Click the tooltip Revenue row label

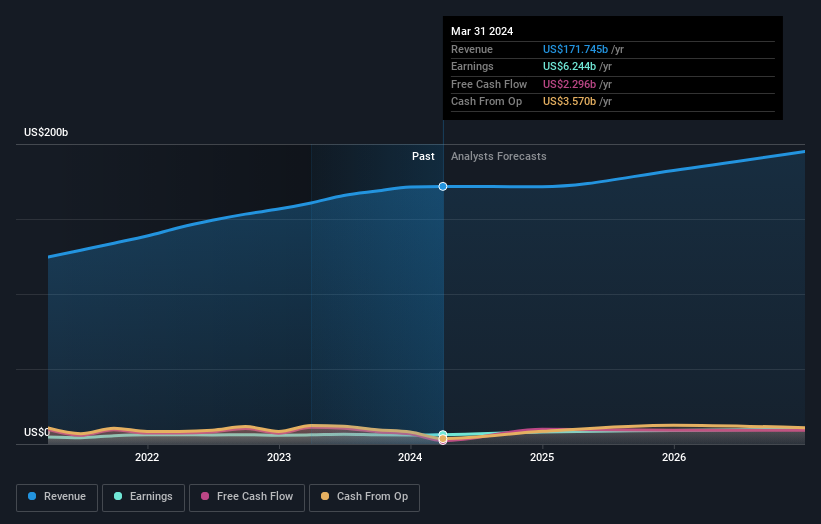tap(472, 49)
